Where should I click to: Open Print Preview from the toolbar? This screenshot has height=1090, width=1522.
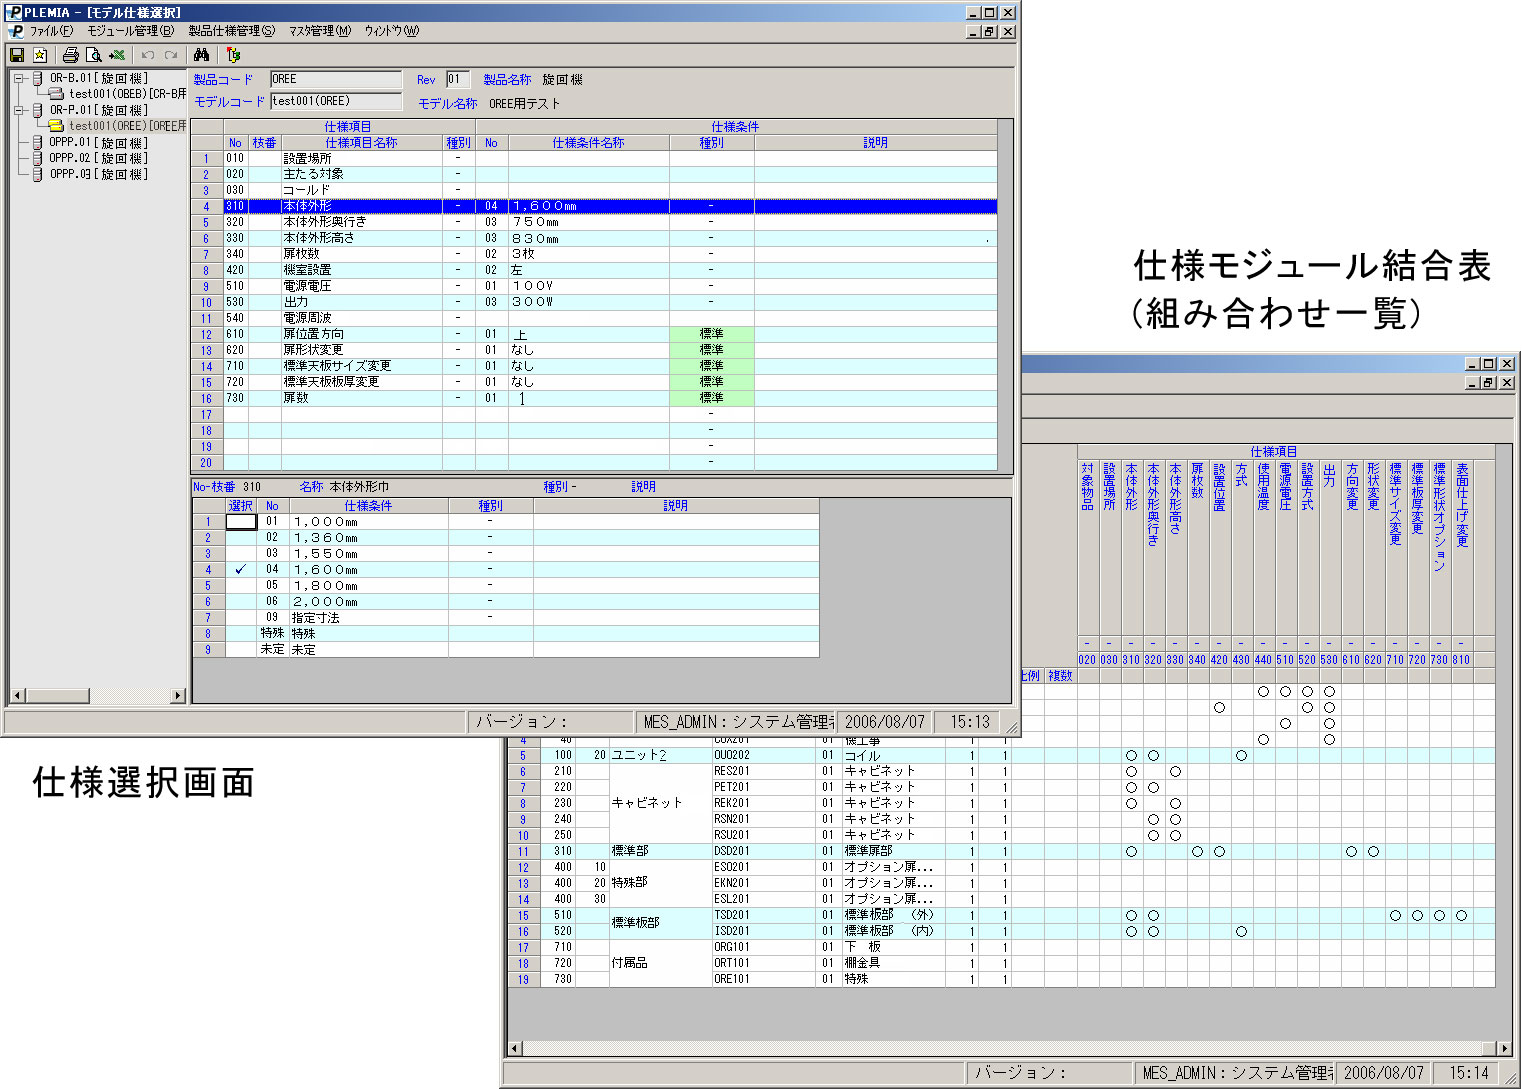[x=93, y=55]
